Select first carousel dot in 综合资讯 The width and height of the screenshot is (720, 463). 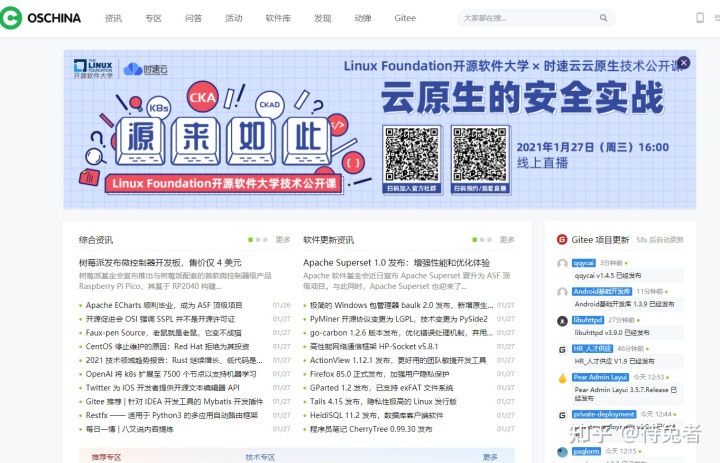(250, 240)
